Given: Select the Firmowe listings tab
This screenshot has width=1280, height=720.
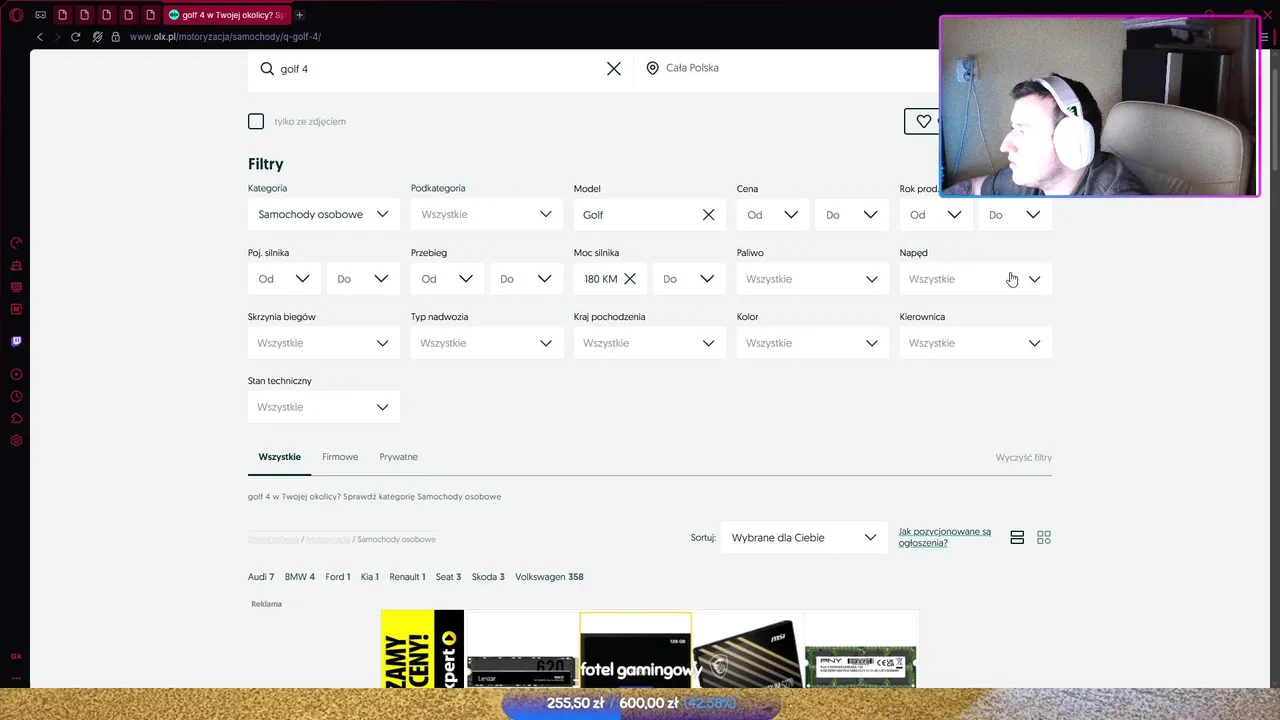Looking at the screenshot, I should point(340,457).
